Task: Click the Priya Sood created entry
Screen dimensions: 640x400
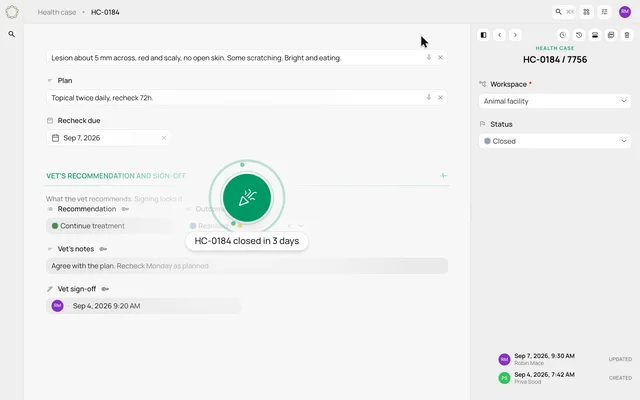Action: point(565,378)
